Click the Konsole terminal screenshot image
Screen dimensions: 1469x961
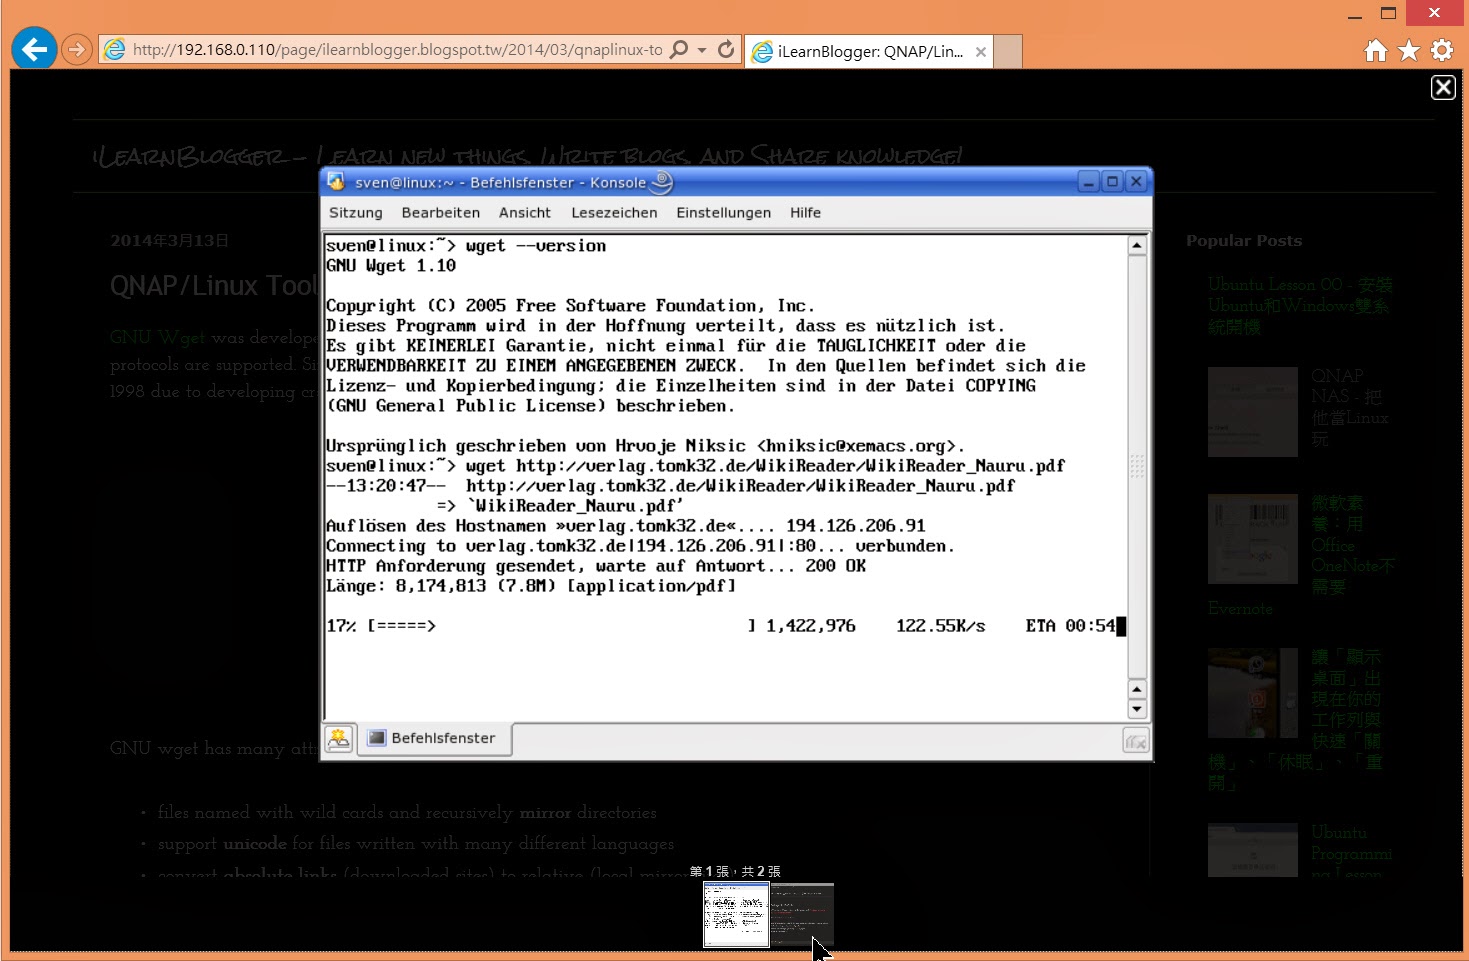(x=736, y=464)
